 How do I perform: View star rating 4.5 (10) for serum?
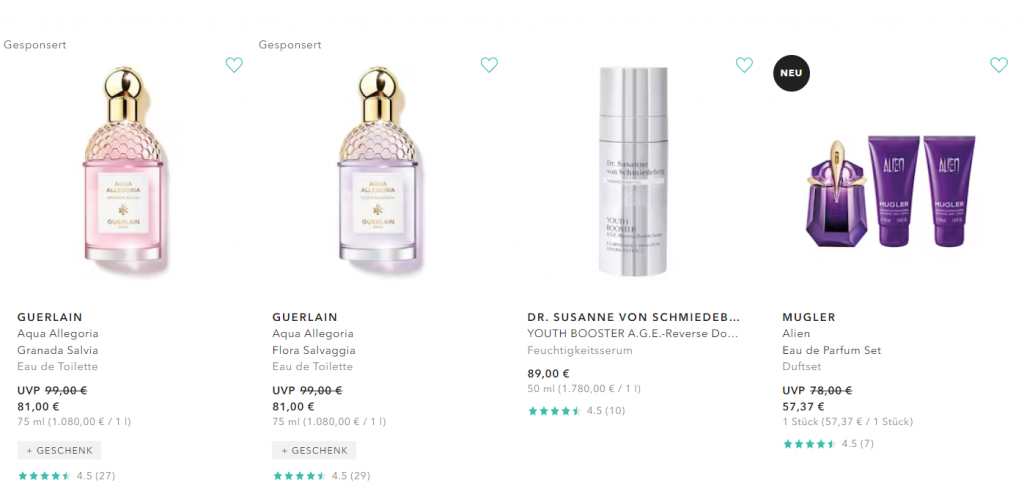[576, 411]
